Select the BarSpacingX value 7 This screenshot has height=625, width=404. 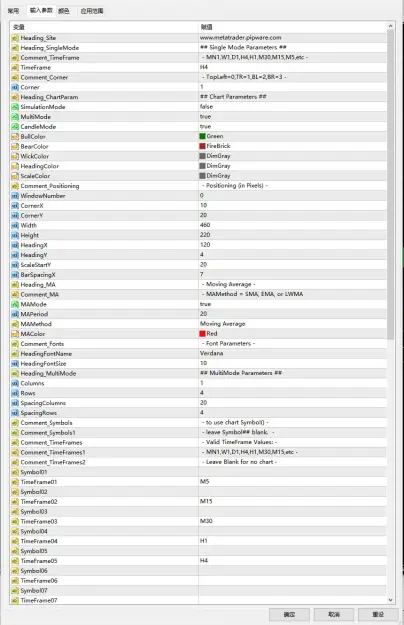202,275
